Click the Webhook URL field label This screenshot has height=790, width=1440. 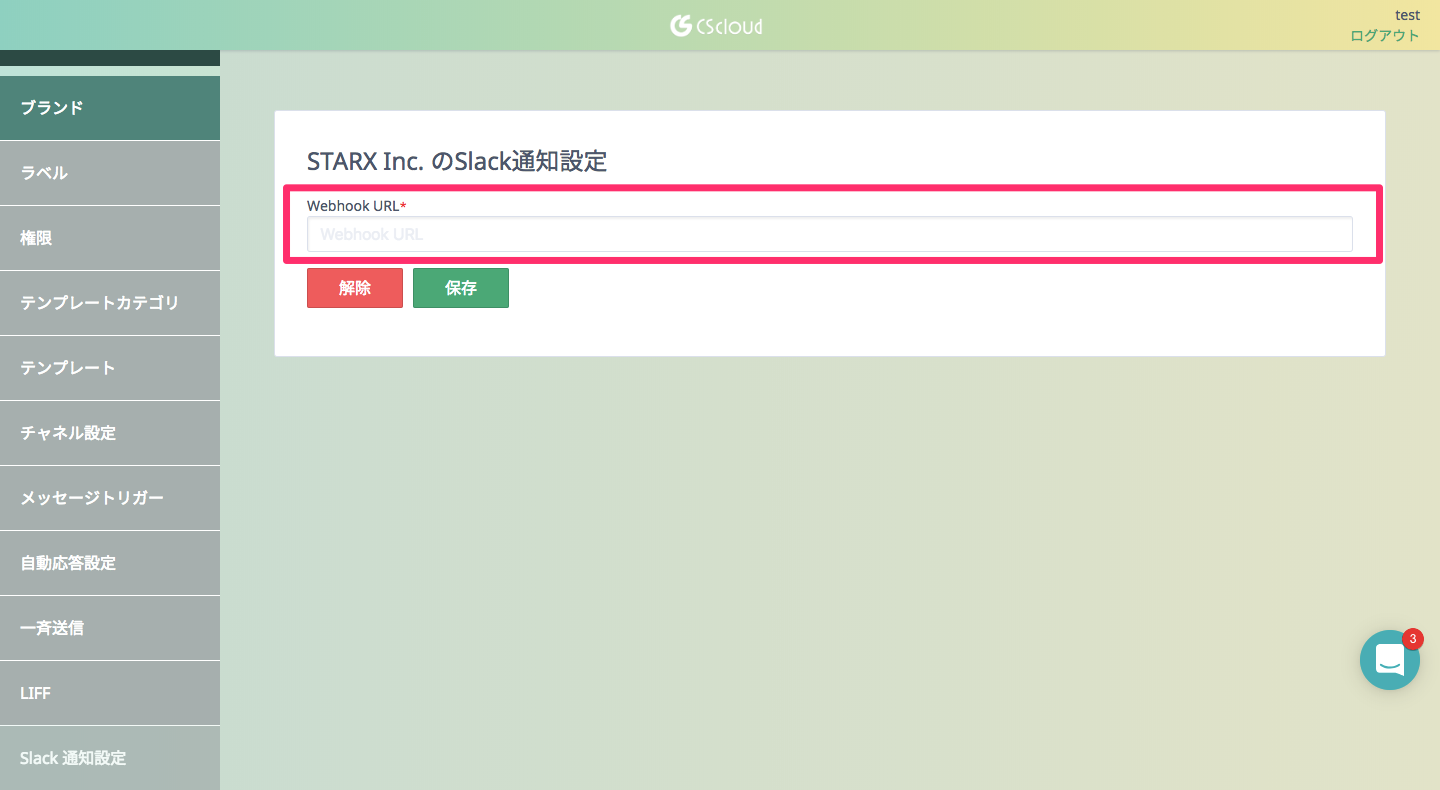click(x=356, y=205)
